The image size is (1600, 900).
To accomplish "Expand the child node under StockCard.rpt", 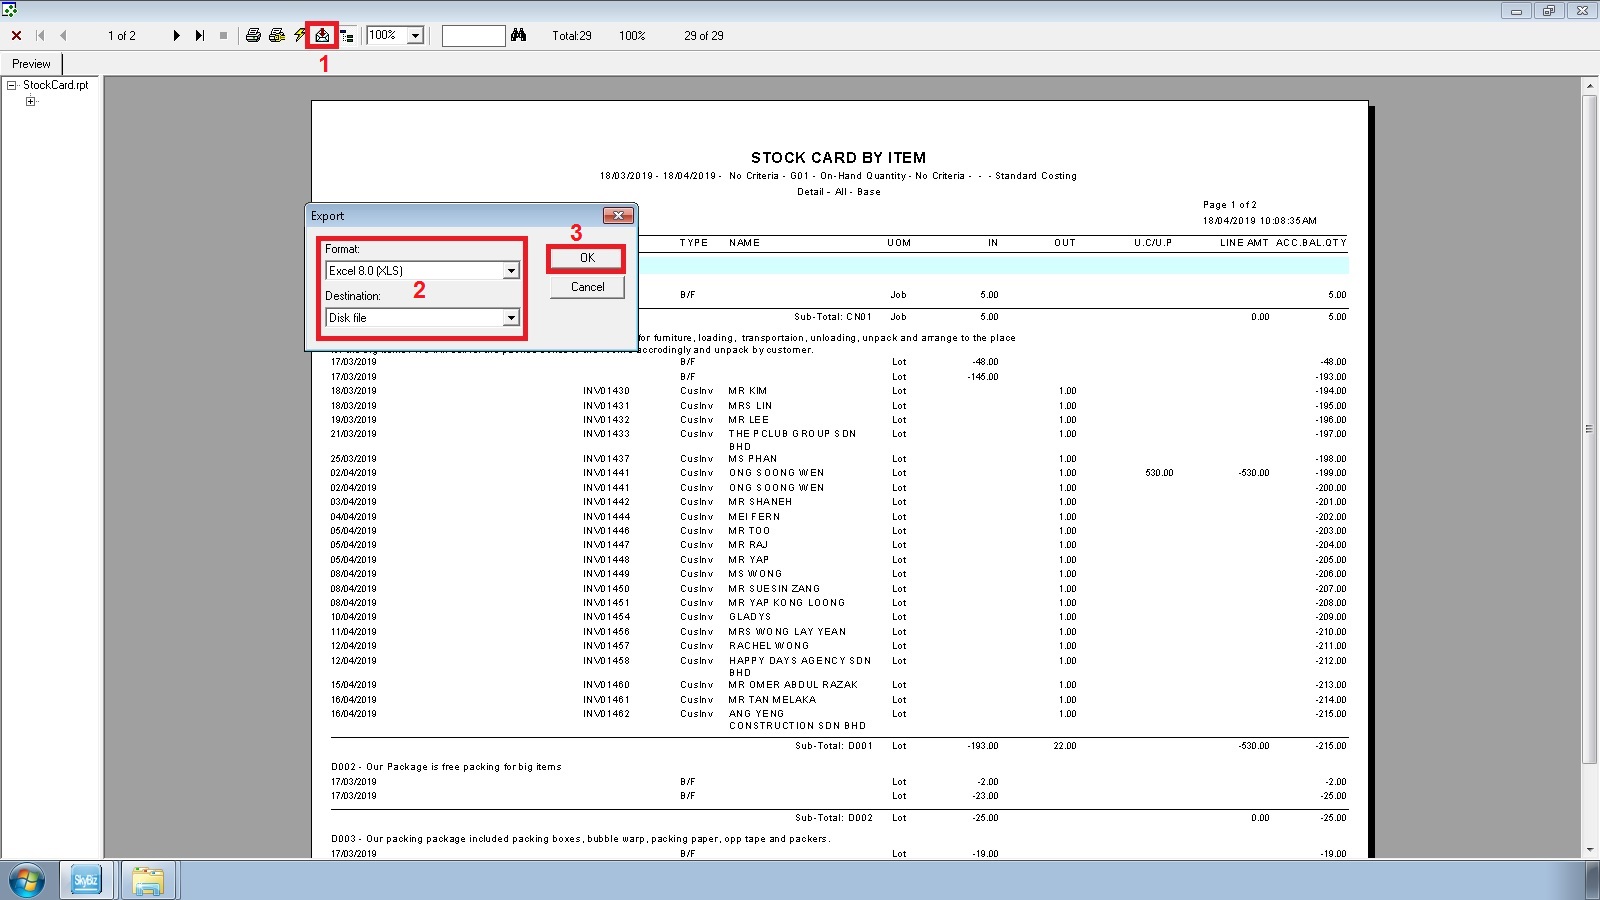I will click(x=30, y=101).
